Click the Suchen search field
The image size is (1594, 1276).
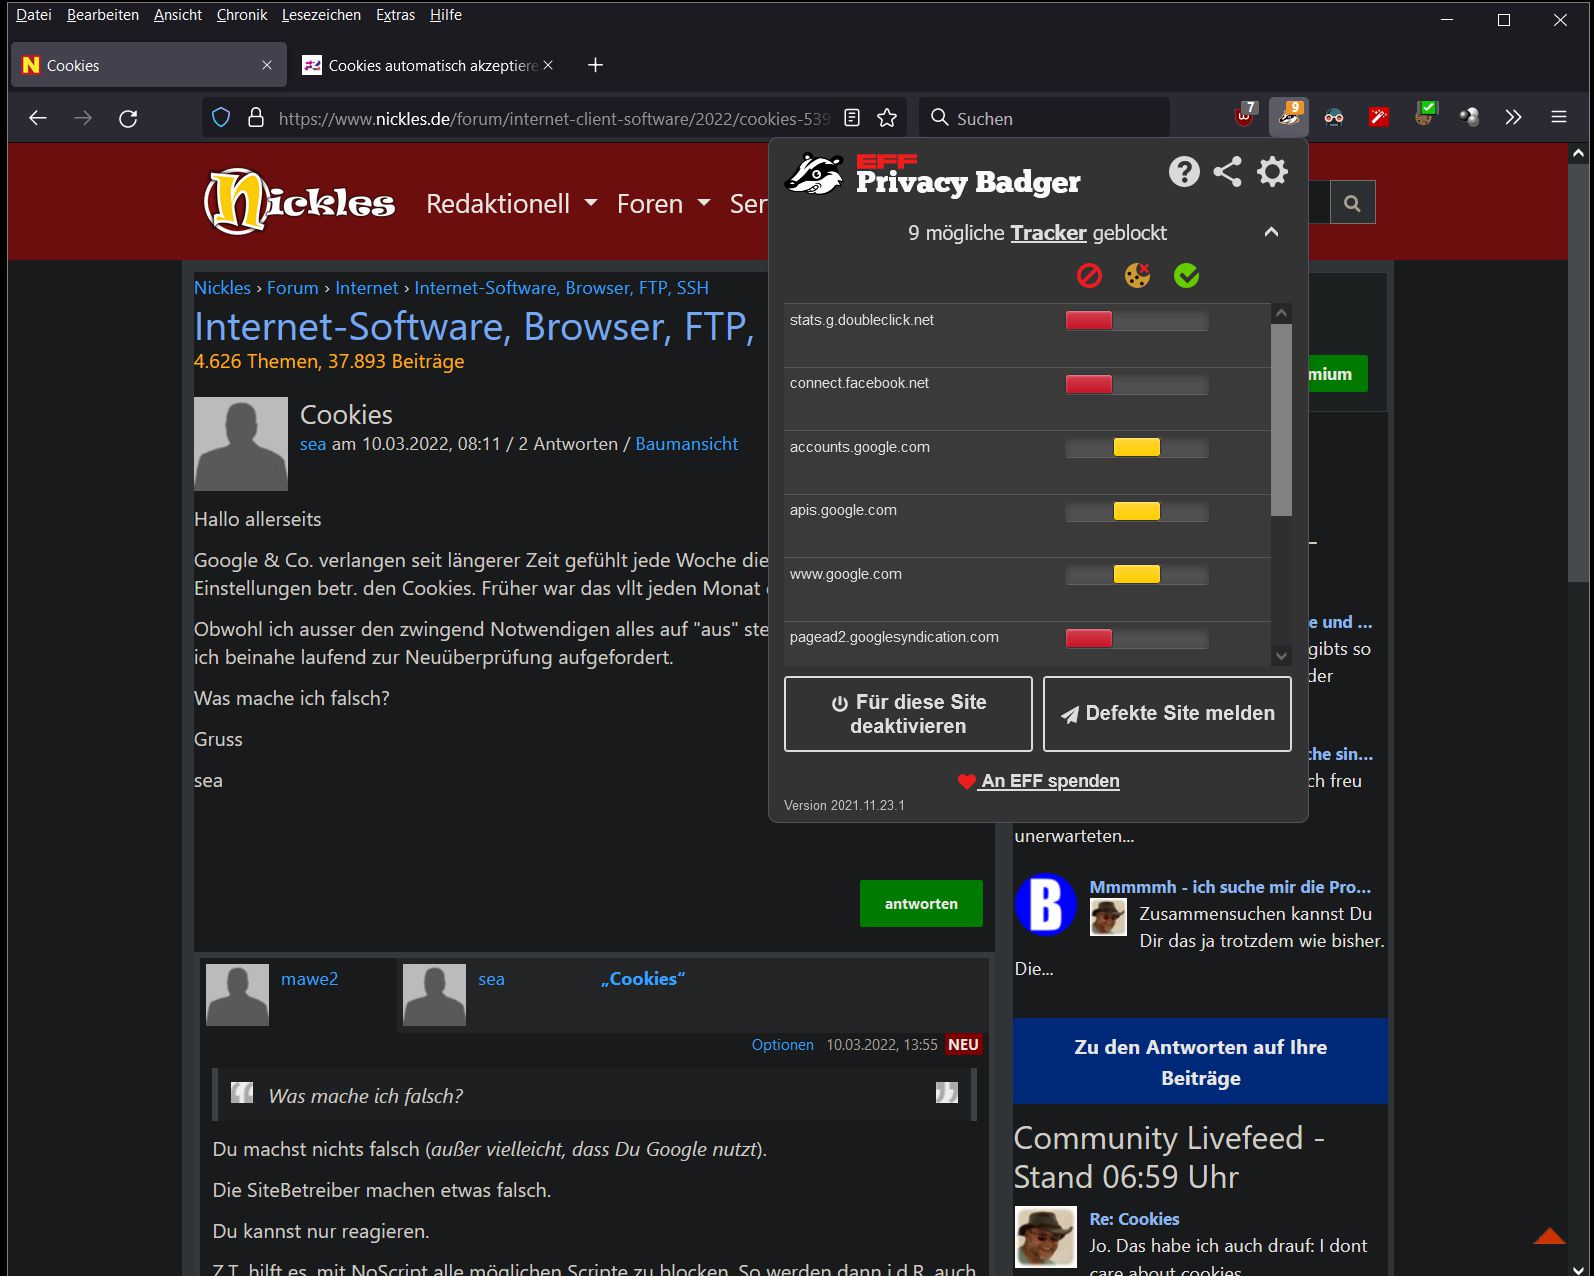click(1043, 118)
